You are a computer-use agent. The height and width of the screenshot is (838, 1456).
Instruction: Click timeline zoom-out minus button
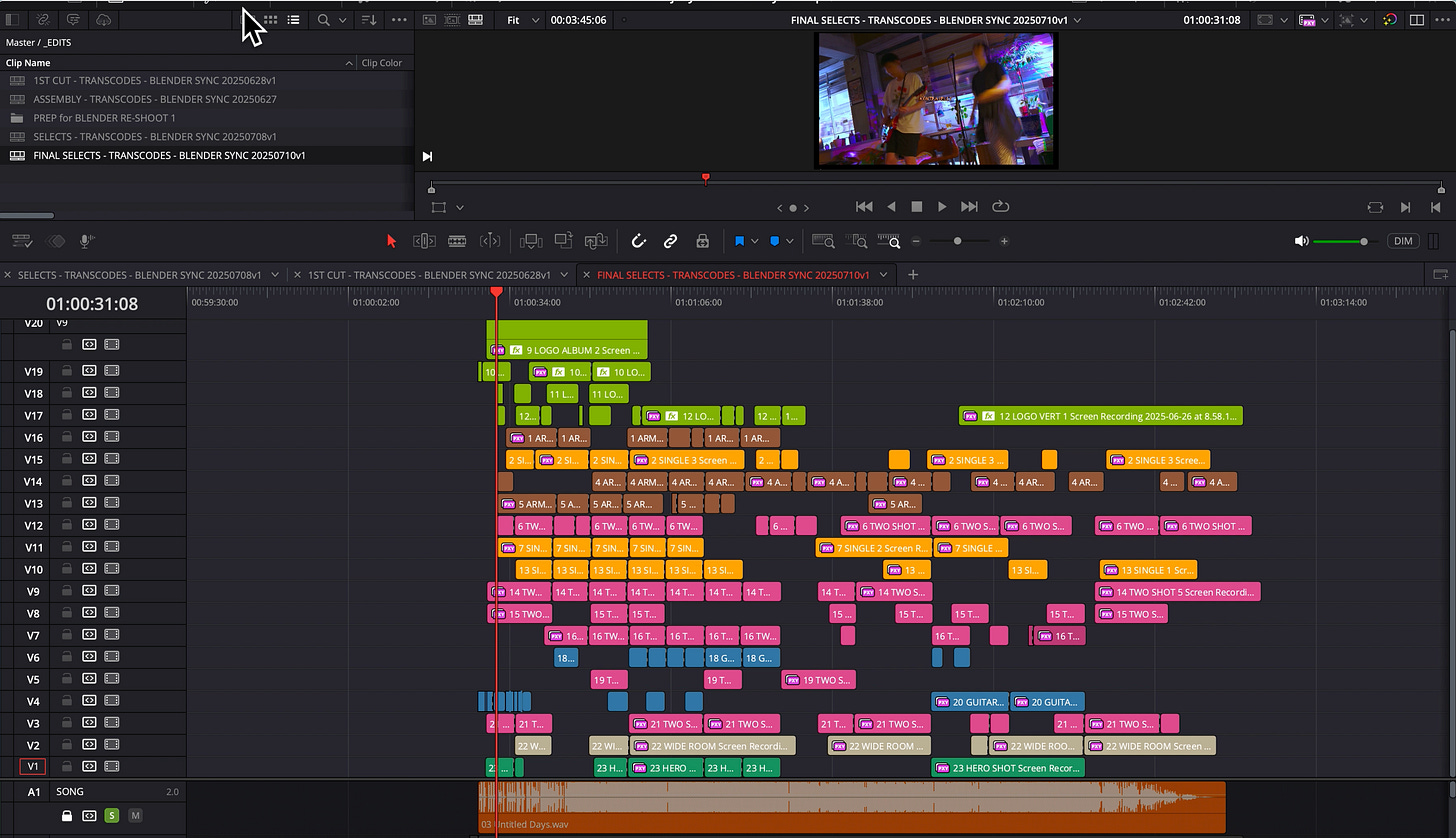tap(915, 241)
